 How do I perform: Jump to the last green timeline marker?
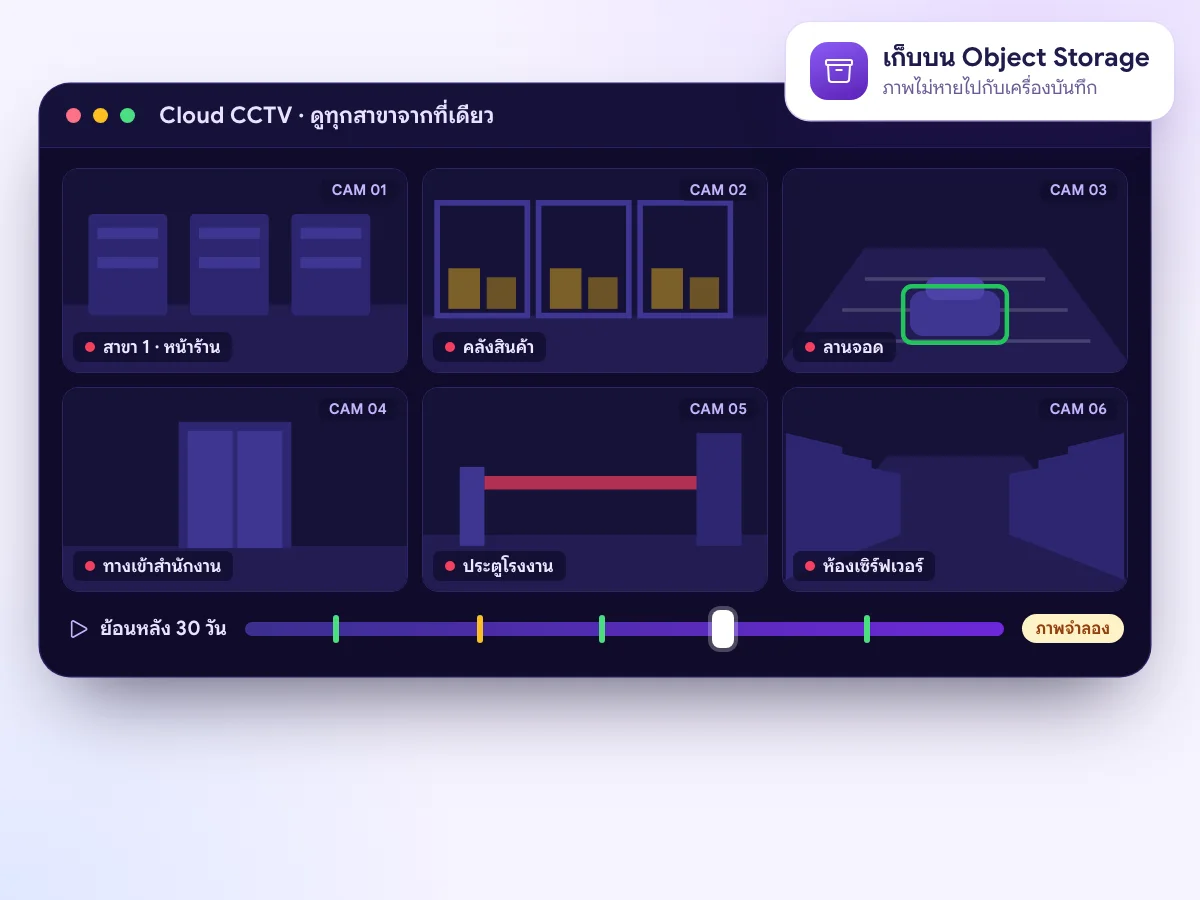pos(867,629)
